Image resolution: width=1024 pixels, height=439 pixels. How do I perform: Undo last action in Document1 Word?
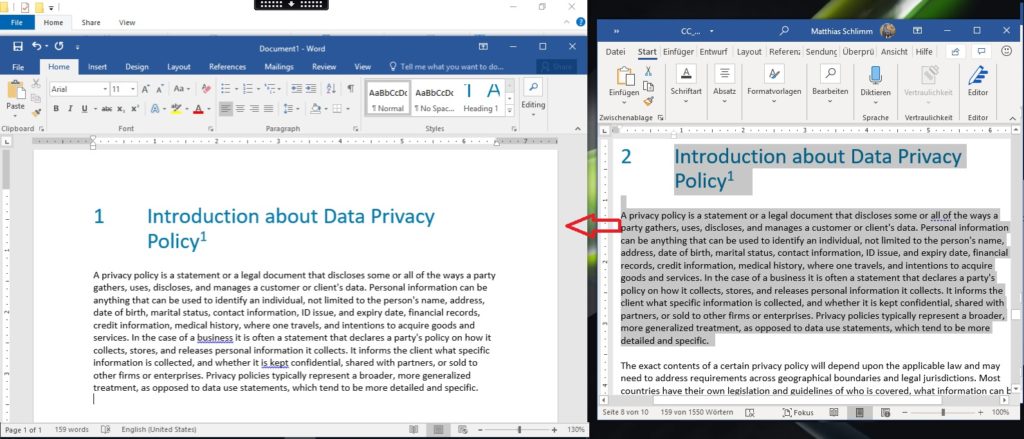[37, 46]
